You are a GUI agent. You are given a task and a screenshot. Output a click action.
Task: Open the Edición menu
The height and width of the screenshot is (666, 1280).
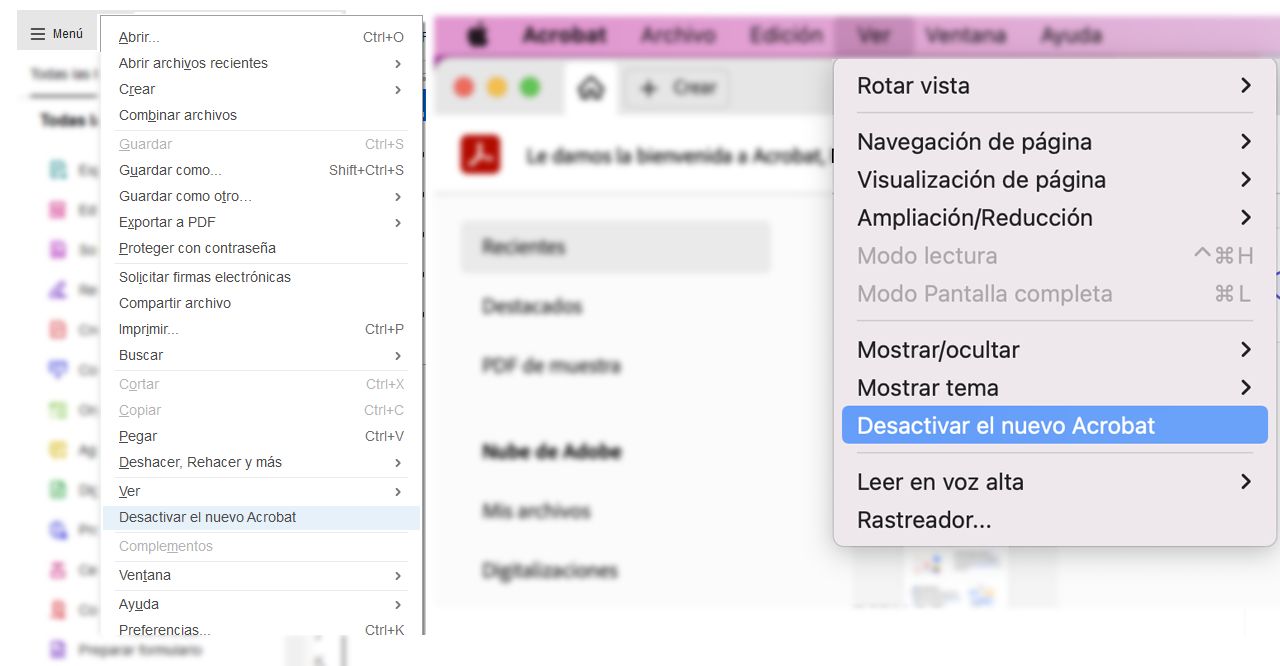tap(786, 33)
